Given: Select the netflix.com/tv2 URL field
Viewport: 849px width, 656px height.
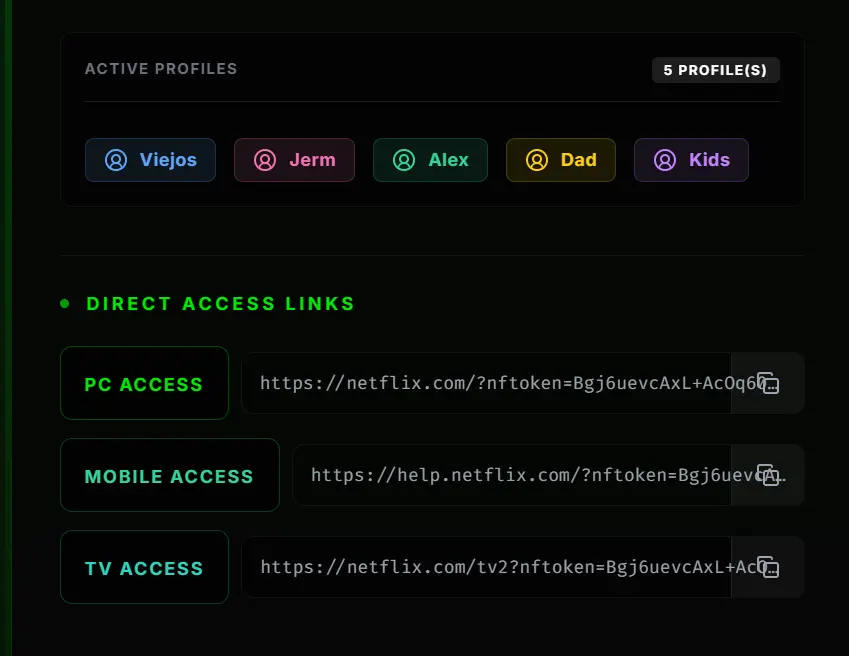Looking at the screenshot, I should [x=486, y=567].
